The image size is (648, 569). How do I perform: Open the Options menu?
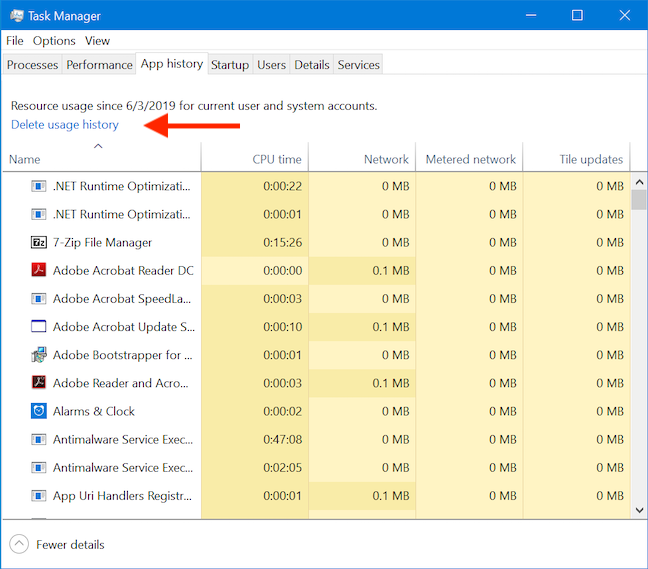[x=54, y=41]
